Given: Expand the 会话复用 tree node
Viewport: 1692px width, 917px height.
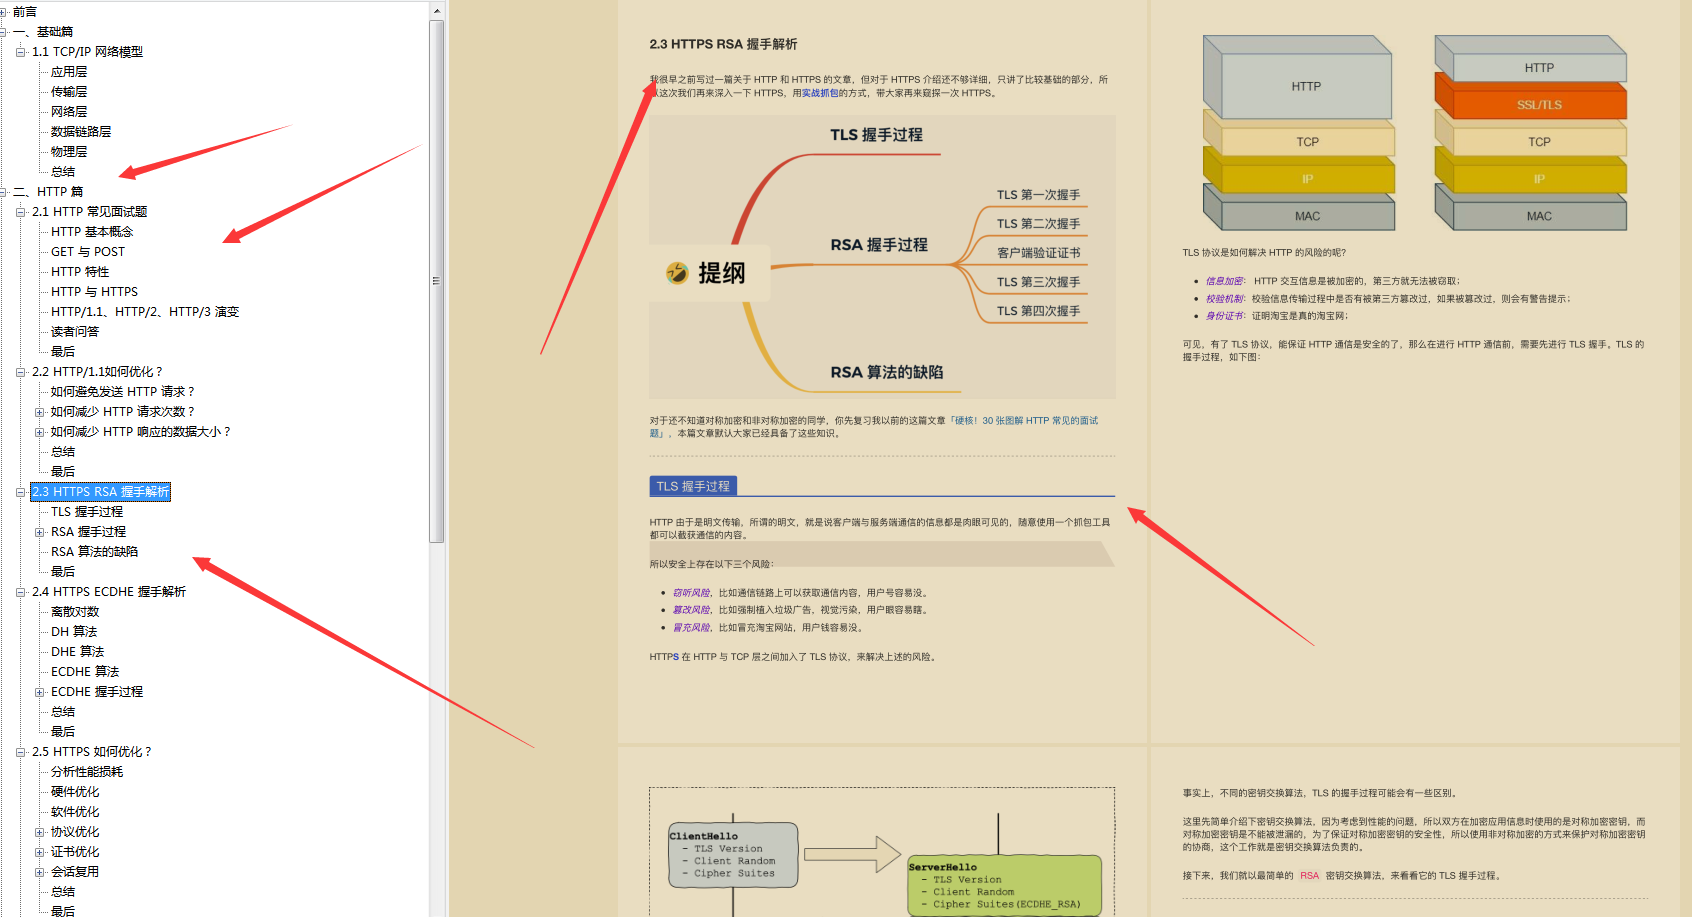Looking at the screenshot, I should pos(40,872).
